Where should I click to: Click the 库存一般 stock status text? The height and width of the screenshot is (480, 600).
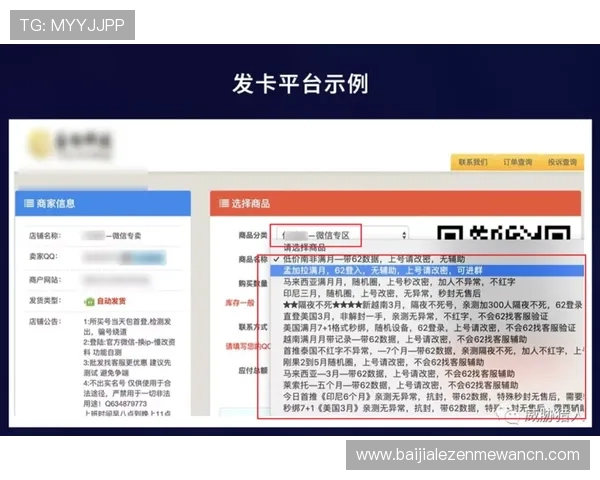240,303
